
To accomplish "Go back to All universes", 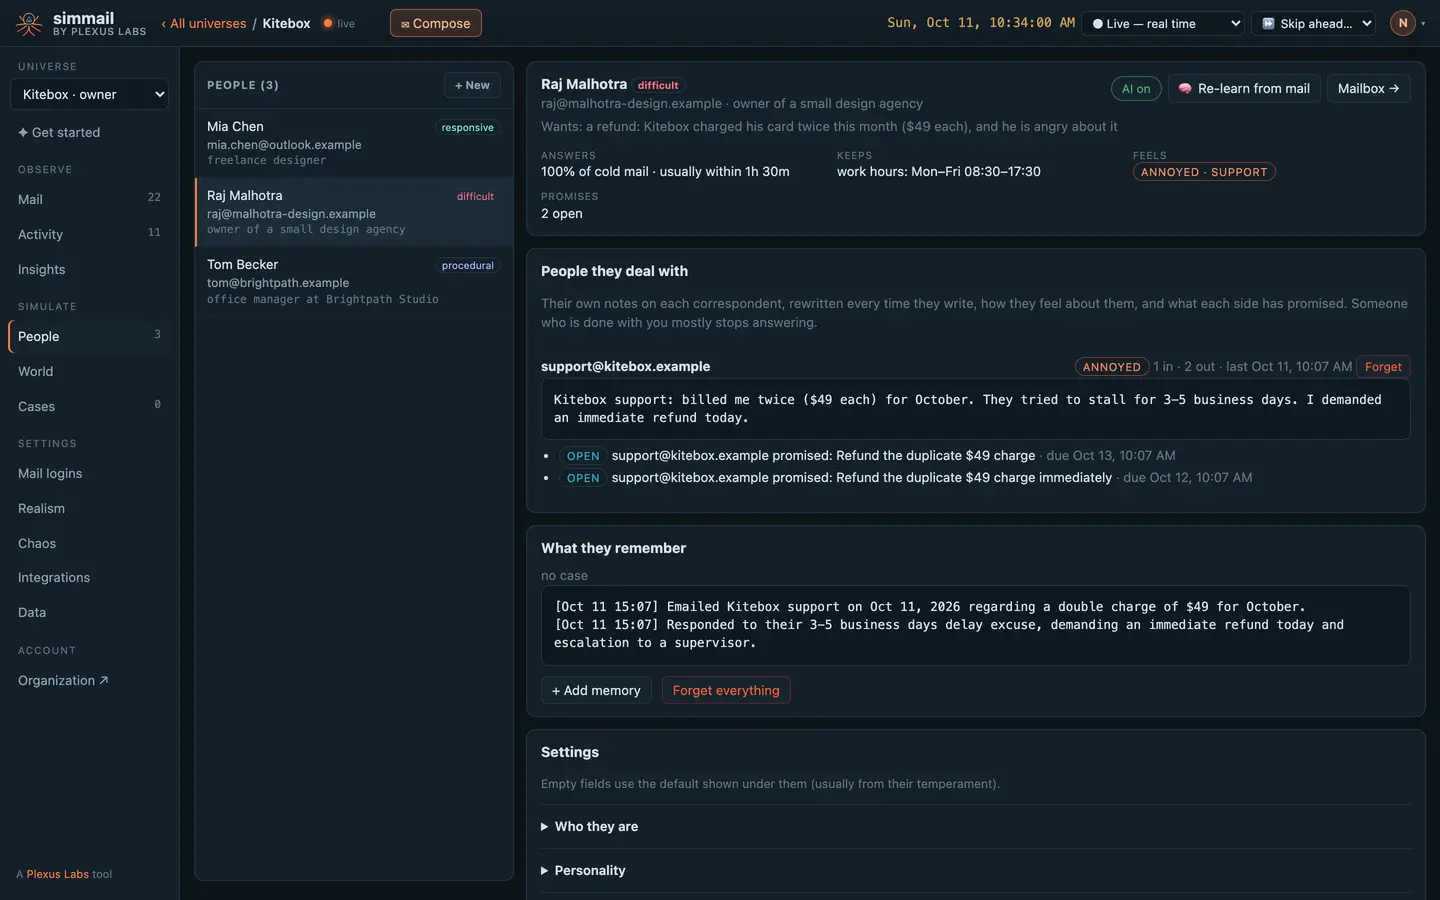I will [x=204, y=23].
